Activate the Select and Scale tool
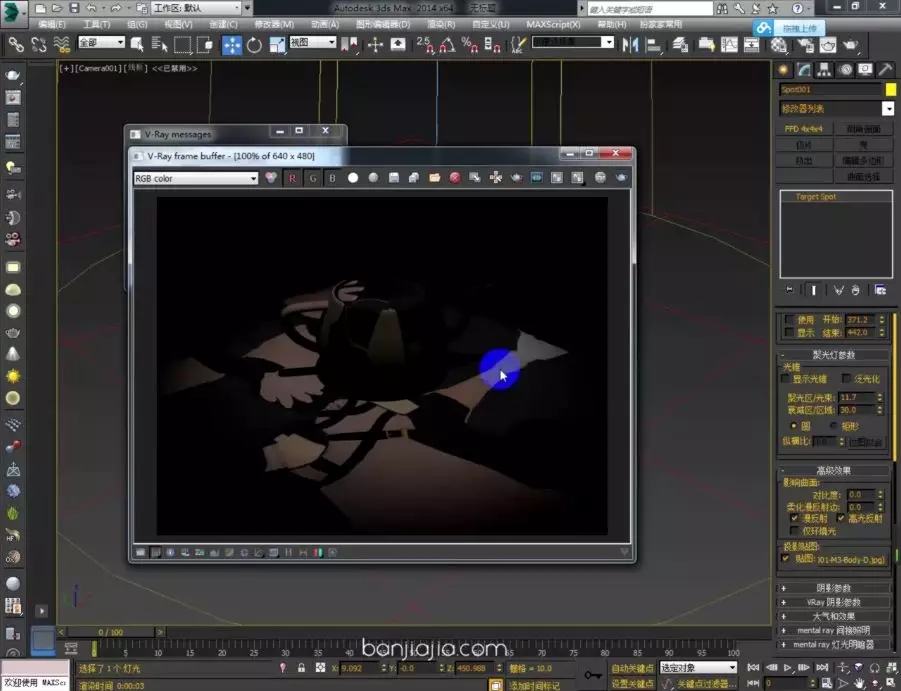This screenshot has width=901, height=691. coord(277,45)
